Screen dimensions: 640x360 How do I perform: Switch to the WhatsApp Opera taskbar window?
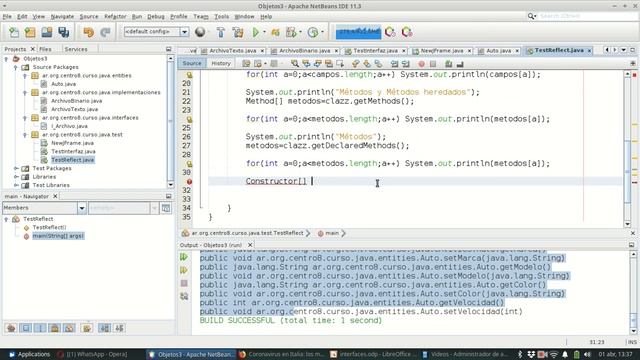click(x=93, y=354)
